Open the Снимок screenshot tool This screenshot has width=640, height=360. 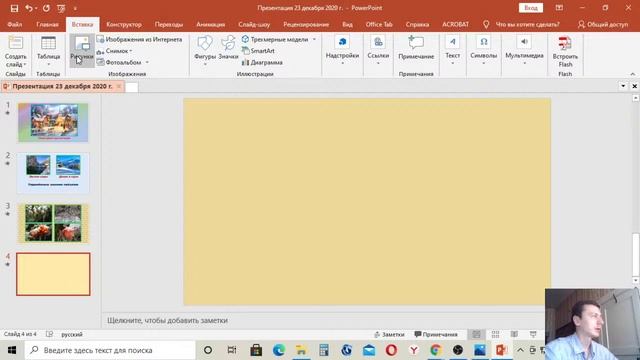[x=114, y=51]
